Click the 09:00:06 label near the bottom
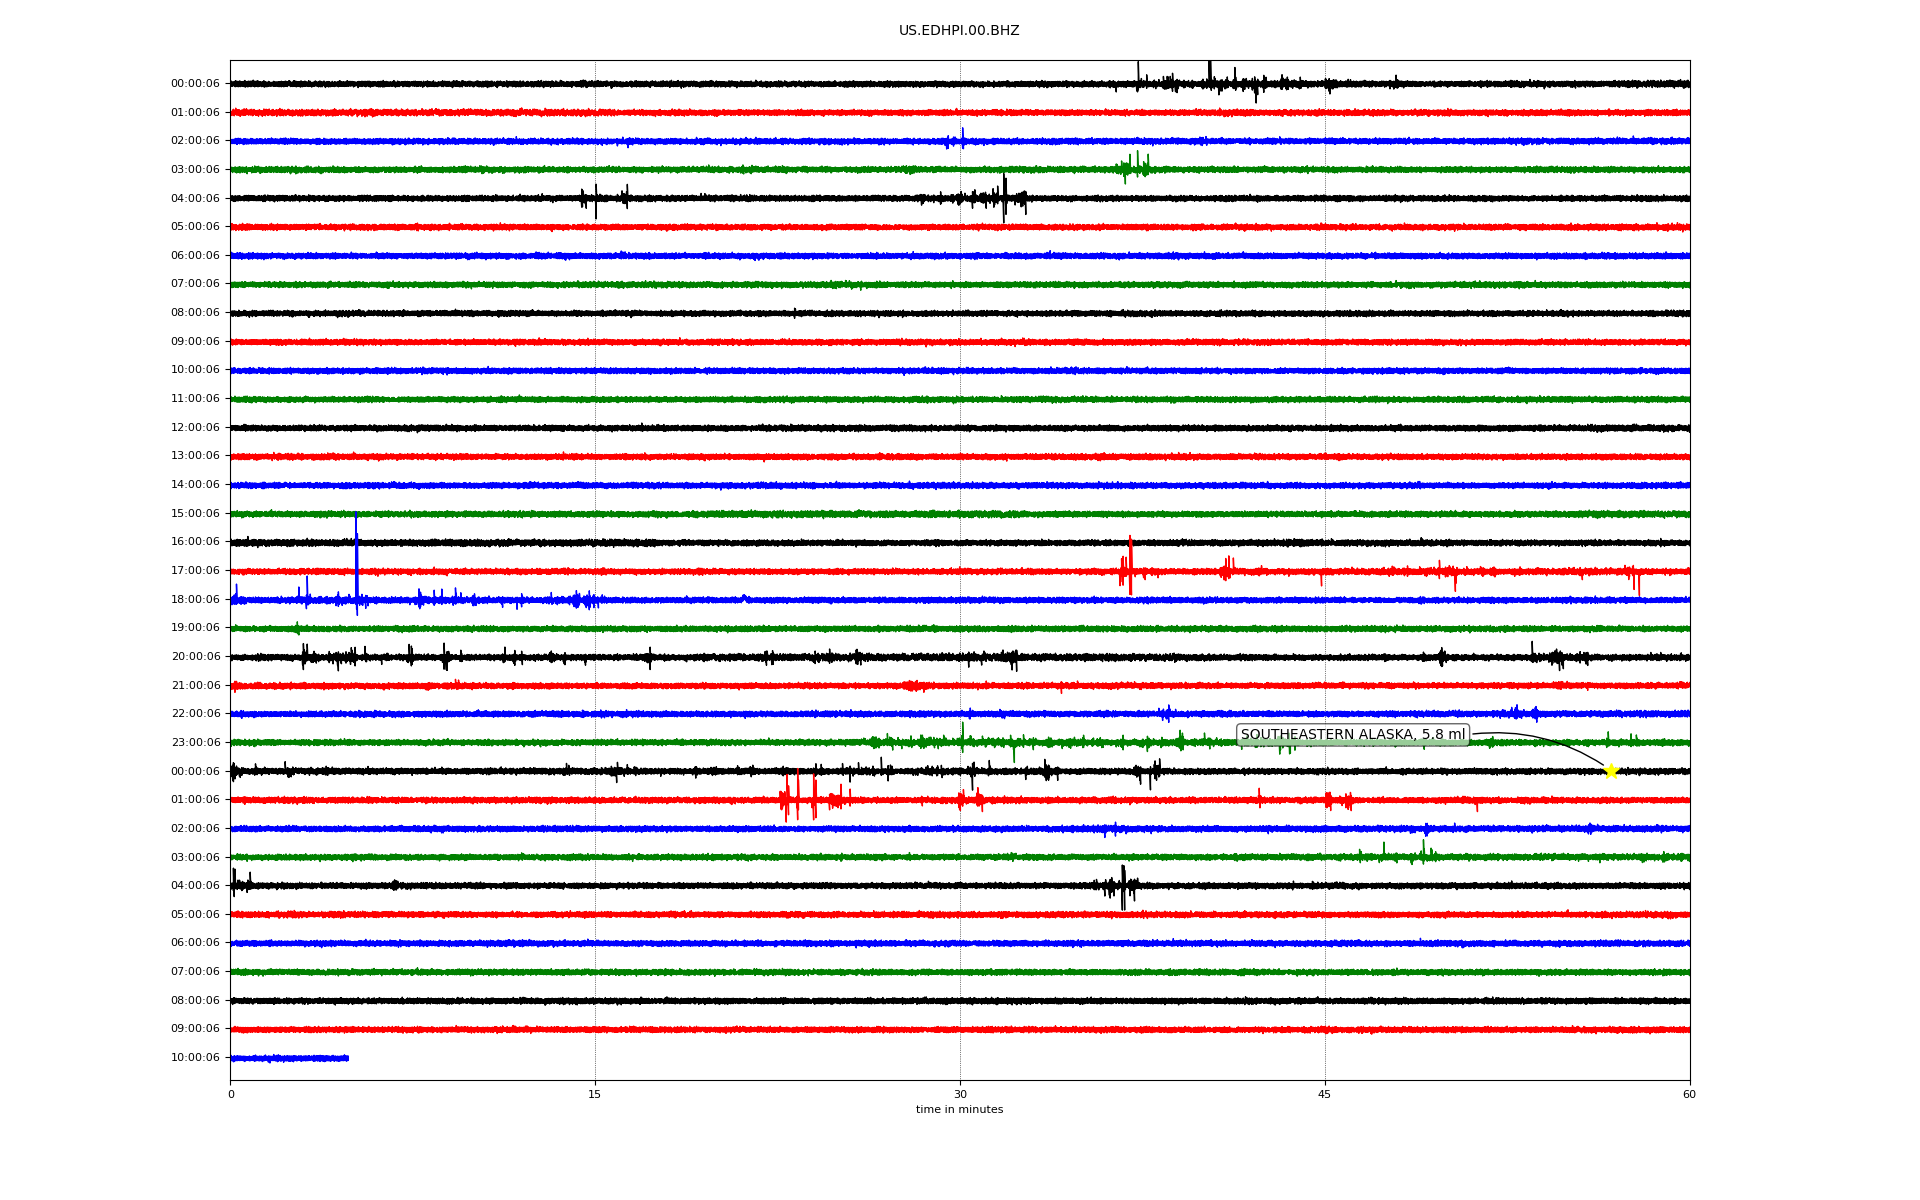 click(x=195, y=1029)
